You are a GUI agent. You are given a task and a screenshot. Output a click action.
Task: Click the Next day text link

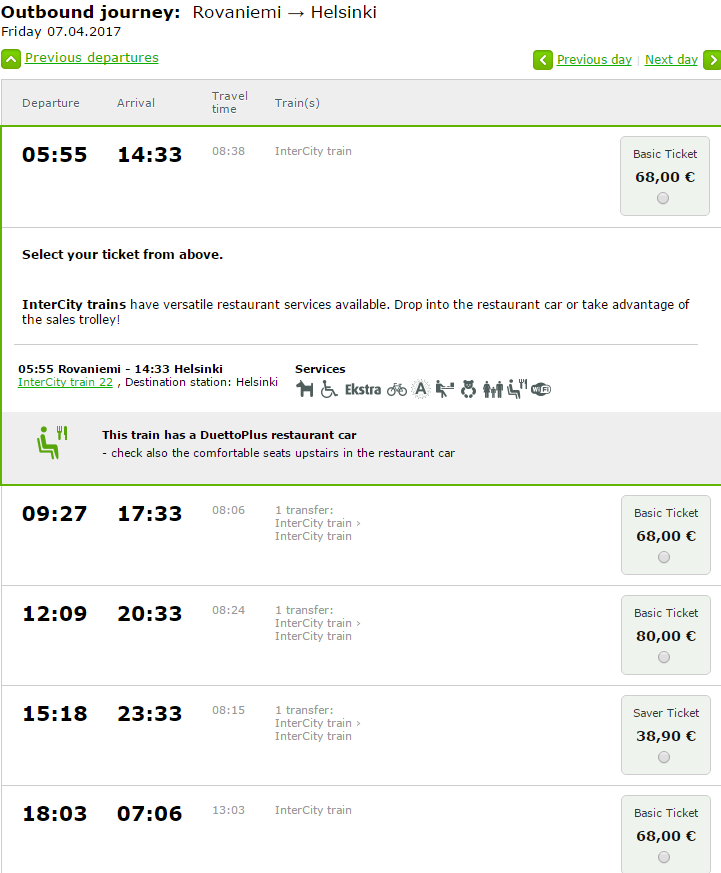[x=671, y=60]
